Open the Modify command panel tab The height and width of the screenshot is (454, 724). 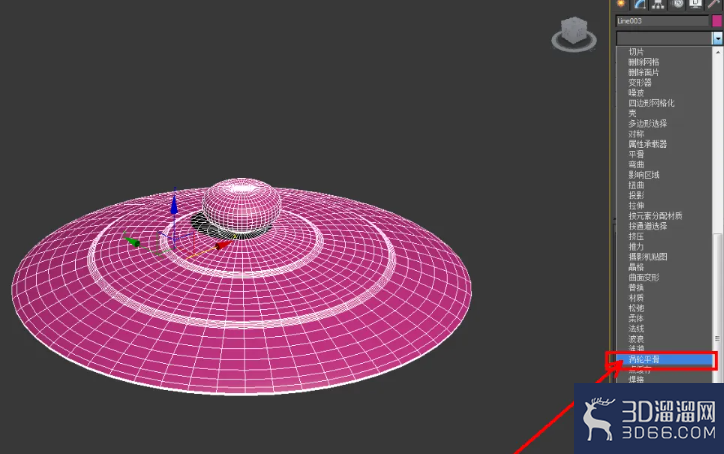[640, 4]
